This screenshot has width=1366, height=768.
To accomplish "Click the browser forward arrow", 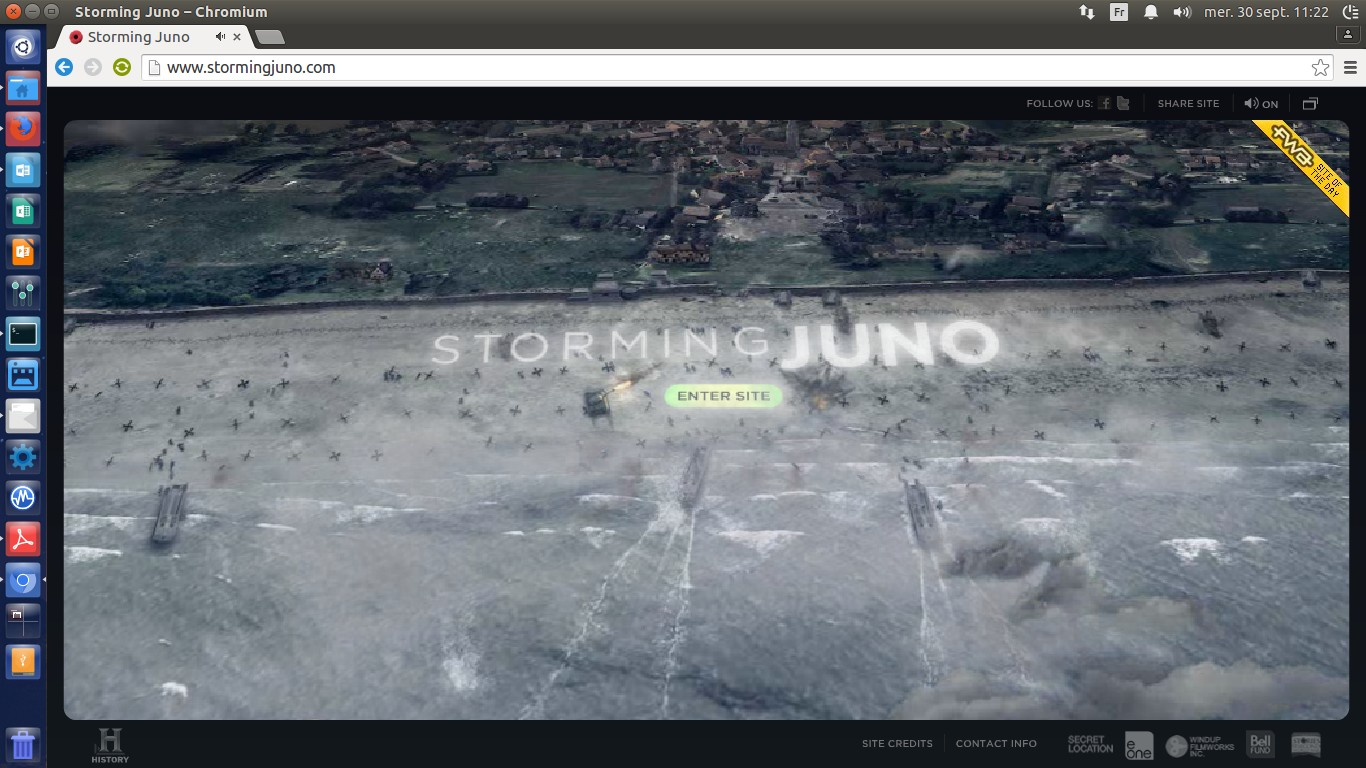I will [93, 67].
